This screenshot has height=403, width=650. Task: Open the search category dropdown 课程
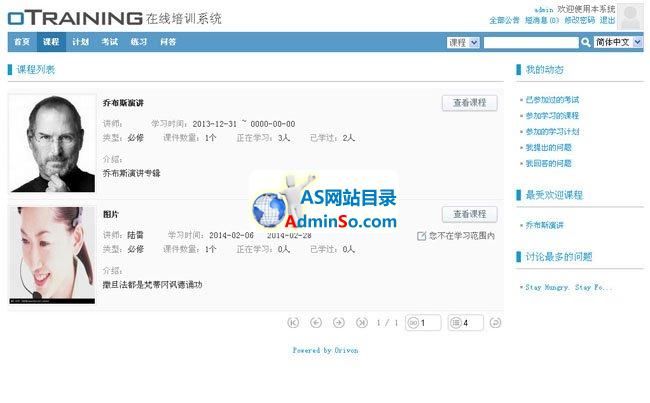click(x=463, y=42)
